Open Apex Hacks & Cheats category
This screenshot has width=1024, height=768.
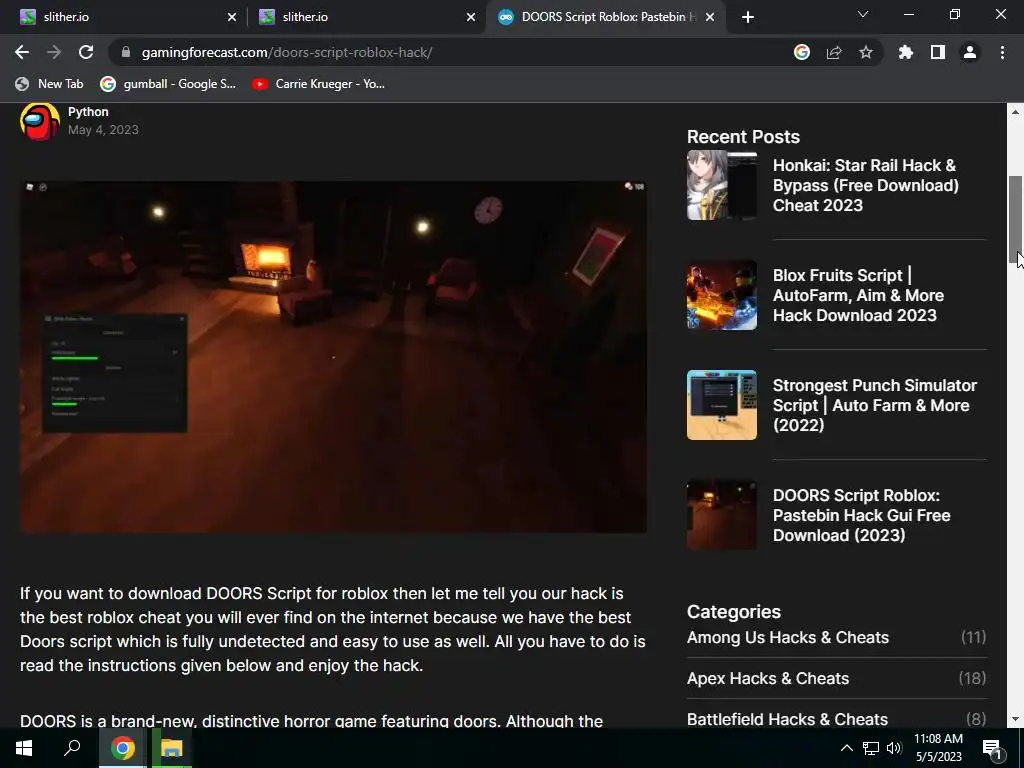point(768,679)
